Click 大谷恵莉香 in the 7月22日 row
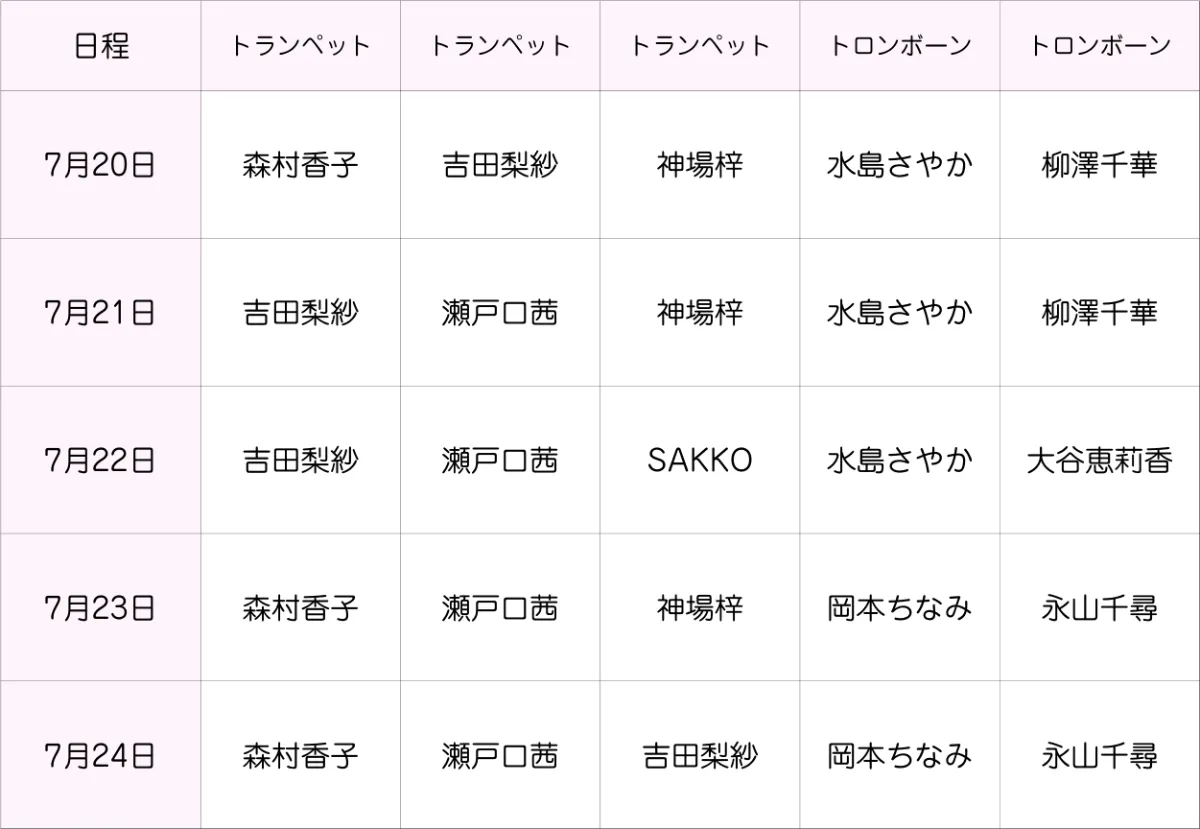Viewport: 1200px width, 829px height. tap(1100, 460)
